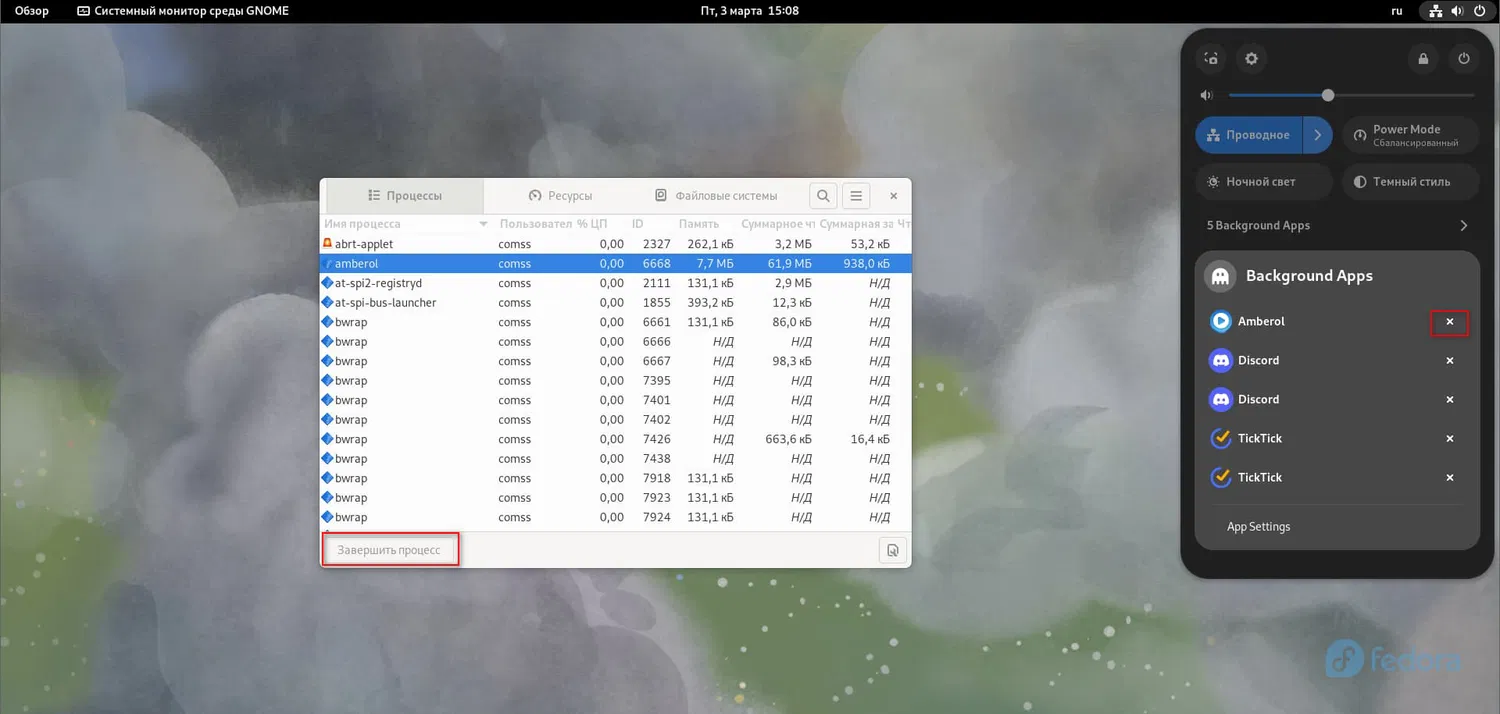Click the Amberol label in Background Apps
The width and height of the screenshot is (1500, 714).
1261,322
